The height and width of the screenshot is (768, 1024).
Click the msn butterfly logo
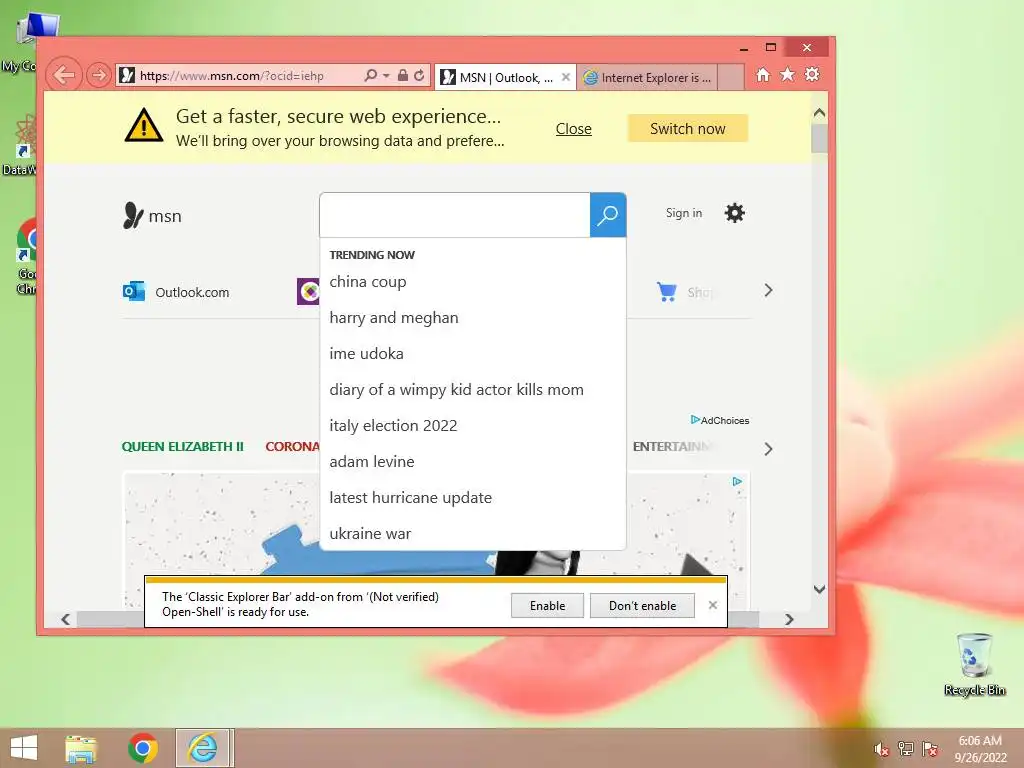tap(133, 216)
